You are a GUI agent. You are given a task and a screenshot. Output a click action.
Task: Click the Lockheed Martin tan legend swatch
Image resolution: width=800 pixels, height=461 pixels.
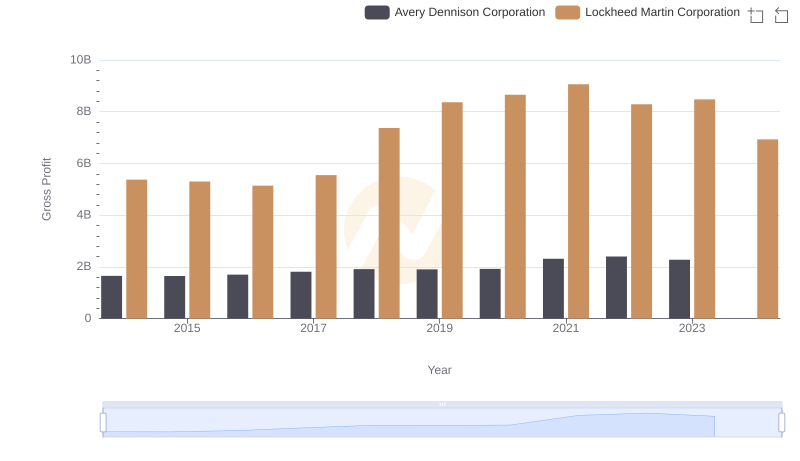click(568, 12)
